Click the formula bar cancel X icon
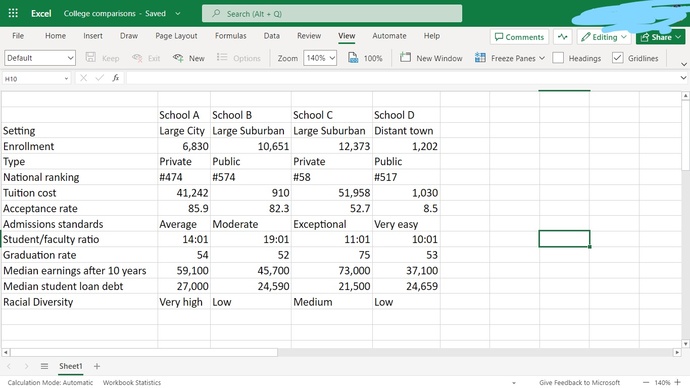The height and width of the screenshot is (388, 690). [x=83, y=78]
